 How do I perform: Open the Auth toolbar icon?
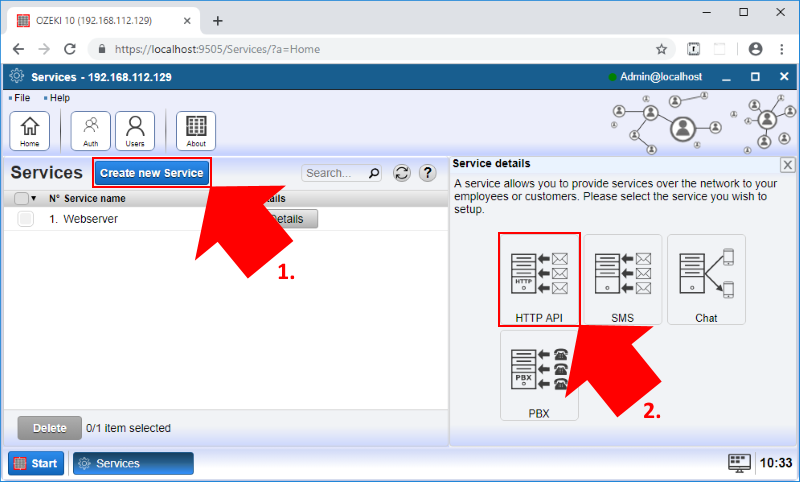click(91, 130)
